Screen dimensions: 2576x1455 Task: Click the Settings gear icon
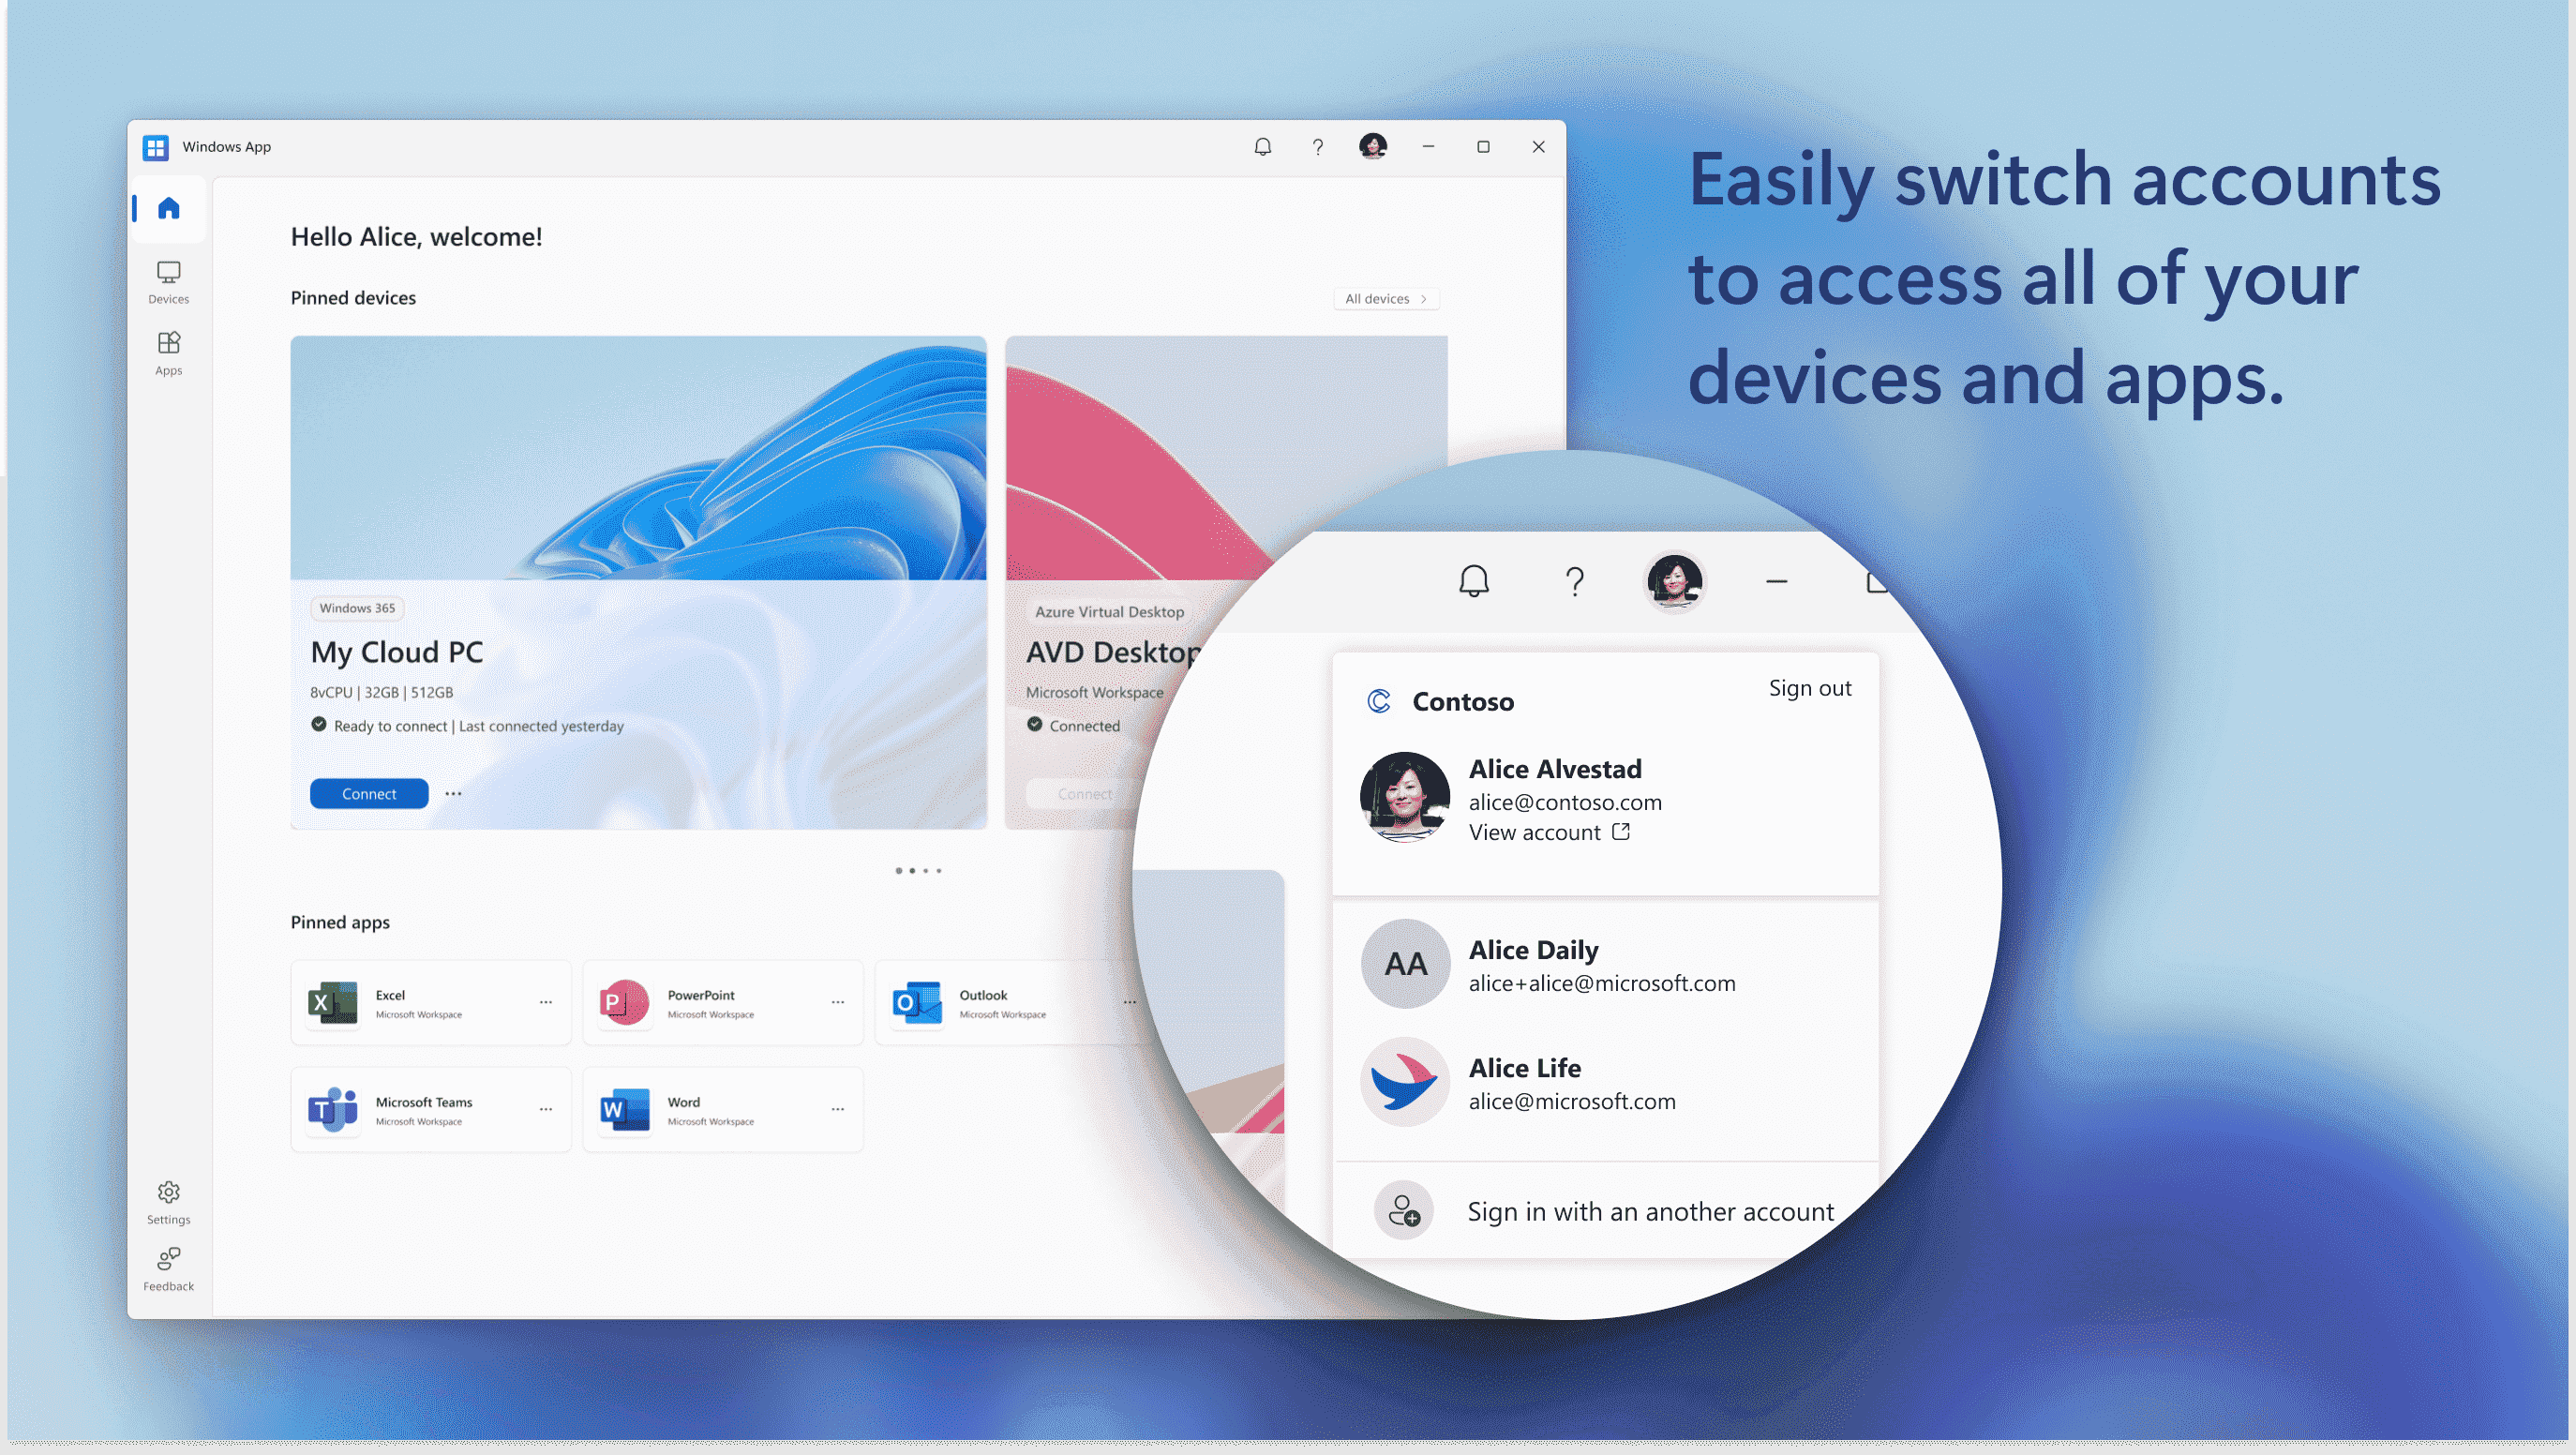[x=168, y=1192]
